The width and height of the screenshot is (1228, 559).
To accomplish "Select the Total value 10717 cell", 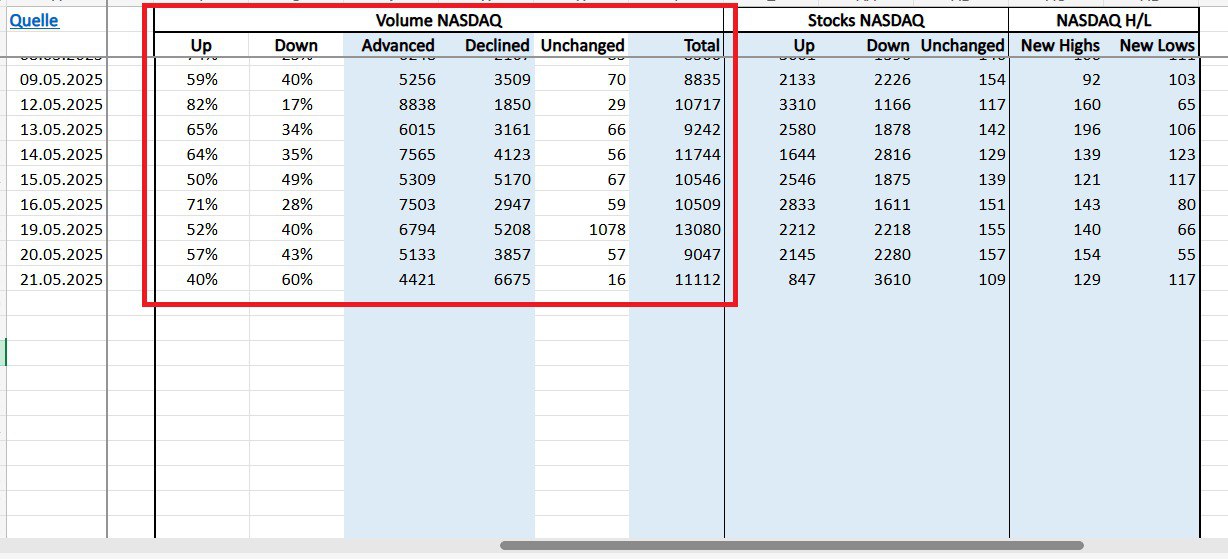I will tap(697, 104).
